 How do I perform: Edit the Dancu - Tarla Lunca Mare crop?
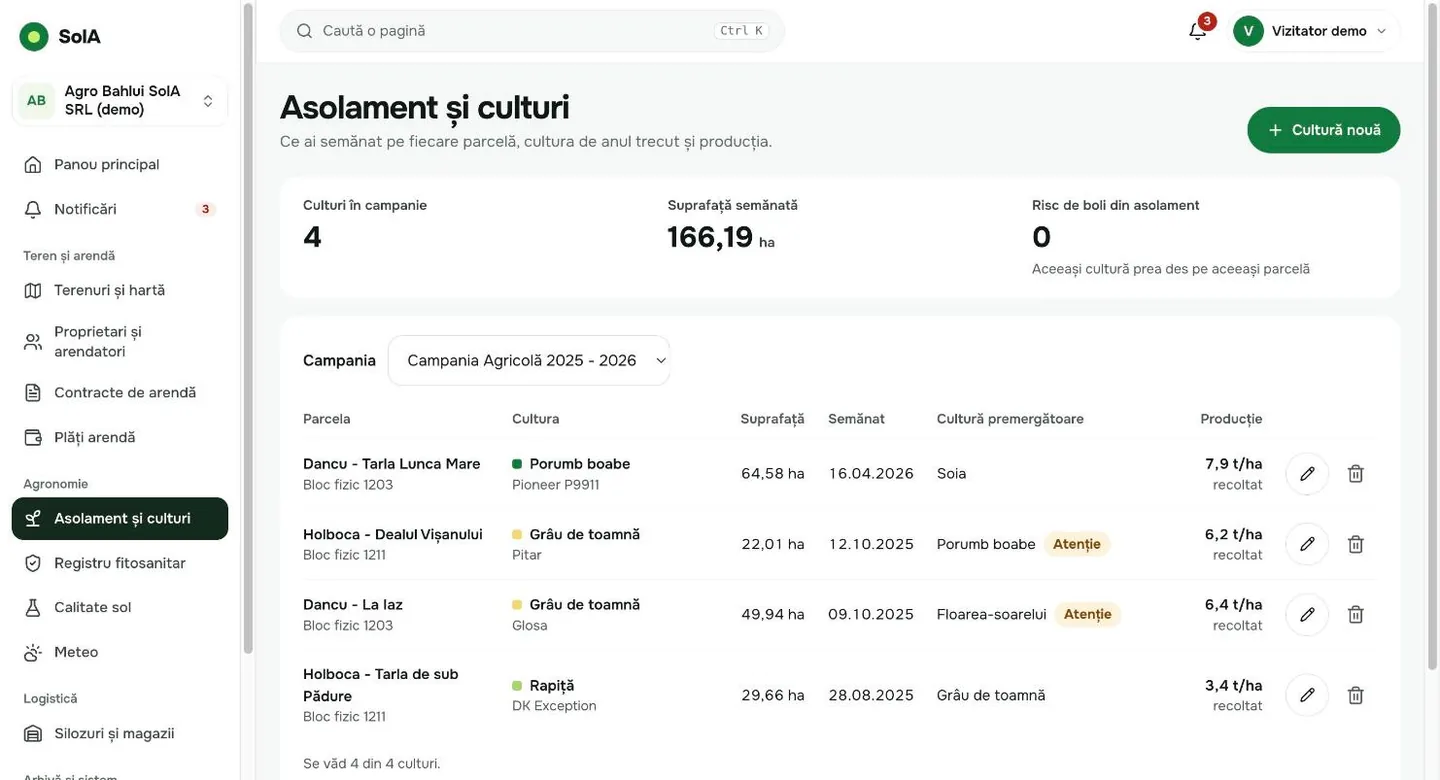[x=1307, y=474]
